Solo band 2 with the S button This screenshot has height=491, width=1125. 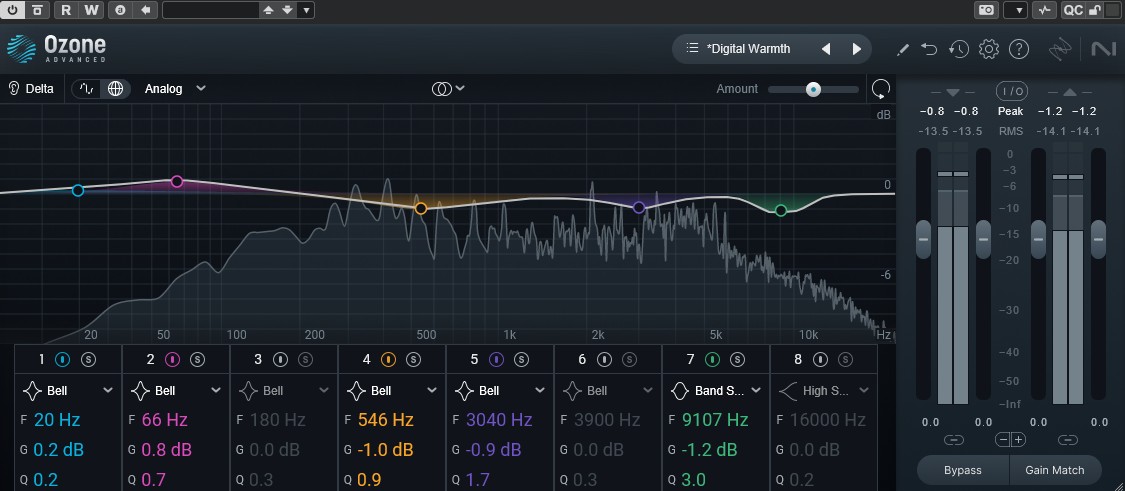point(197,359)
